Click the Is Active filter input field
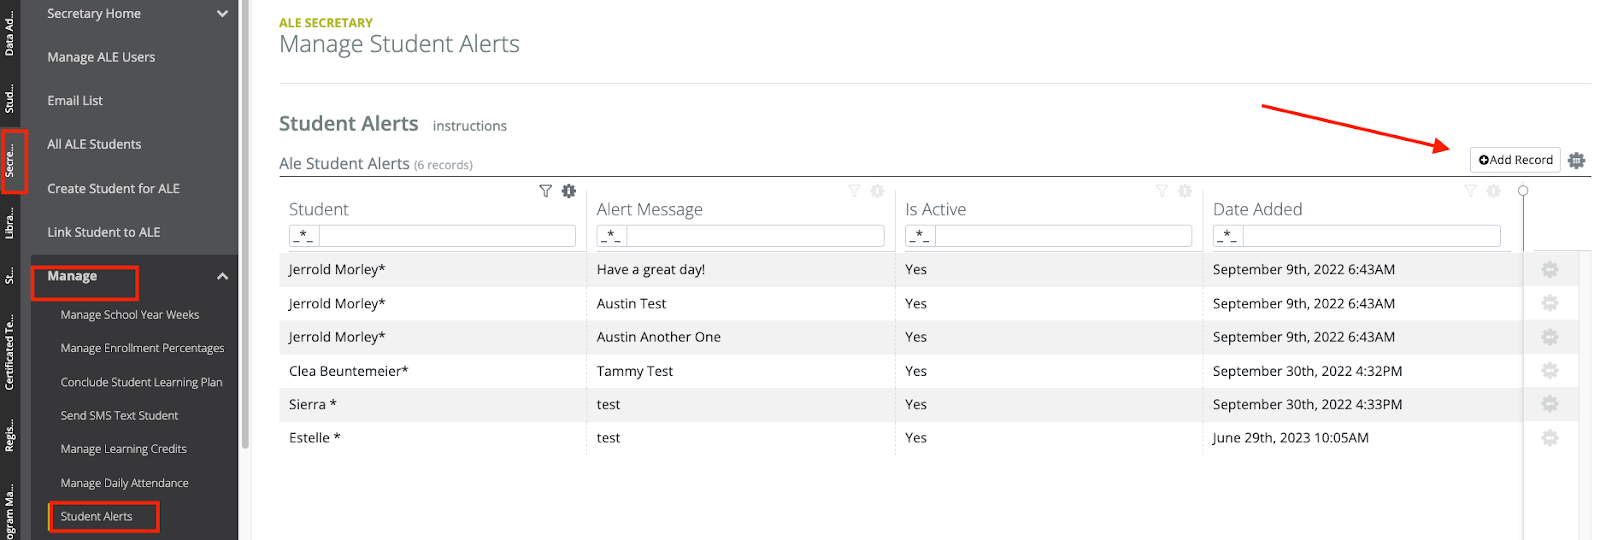Viewport: 1600px width, 540px height. pyautogui.click(x=1063, y=236)
